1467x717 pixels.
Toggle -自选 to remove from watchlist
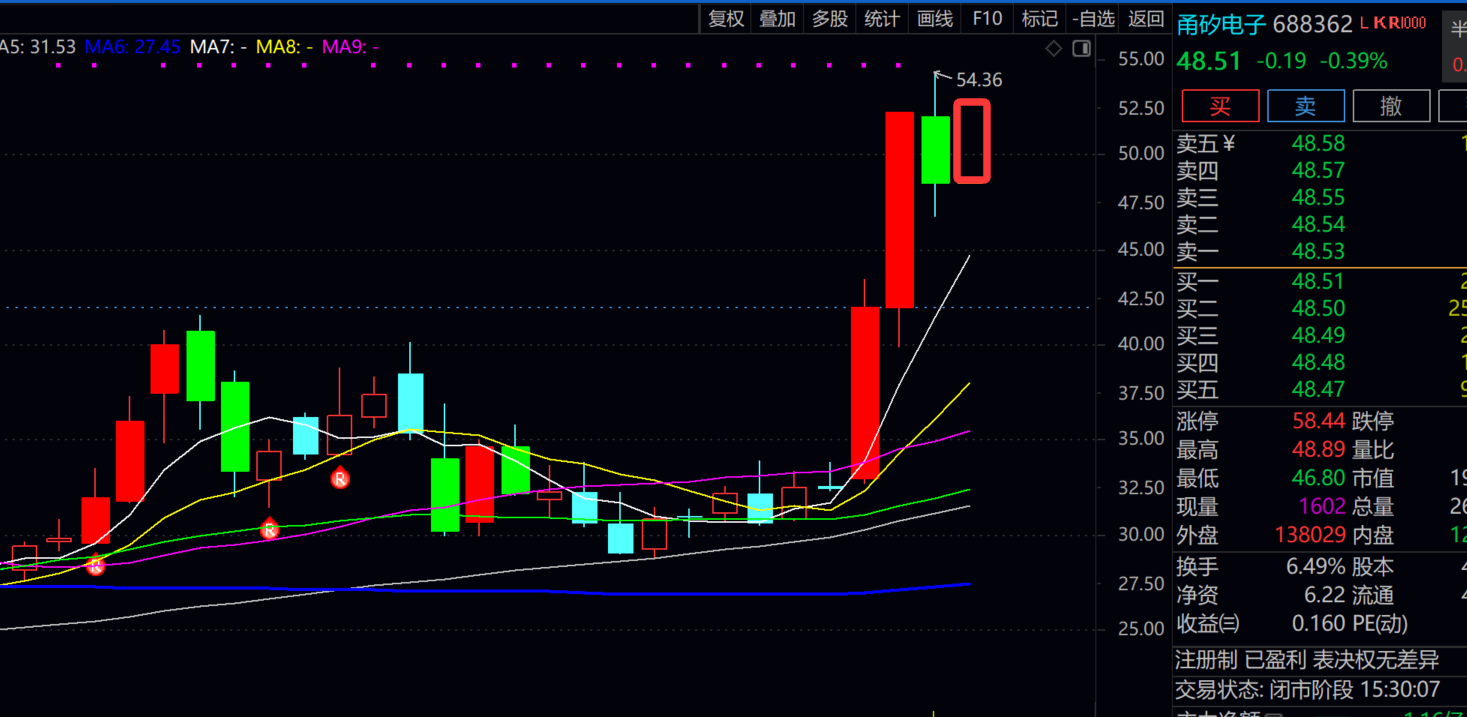click(x=1093, y=19)
